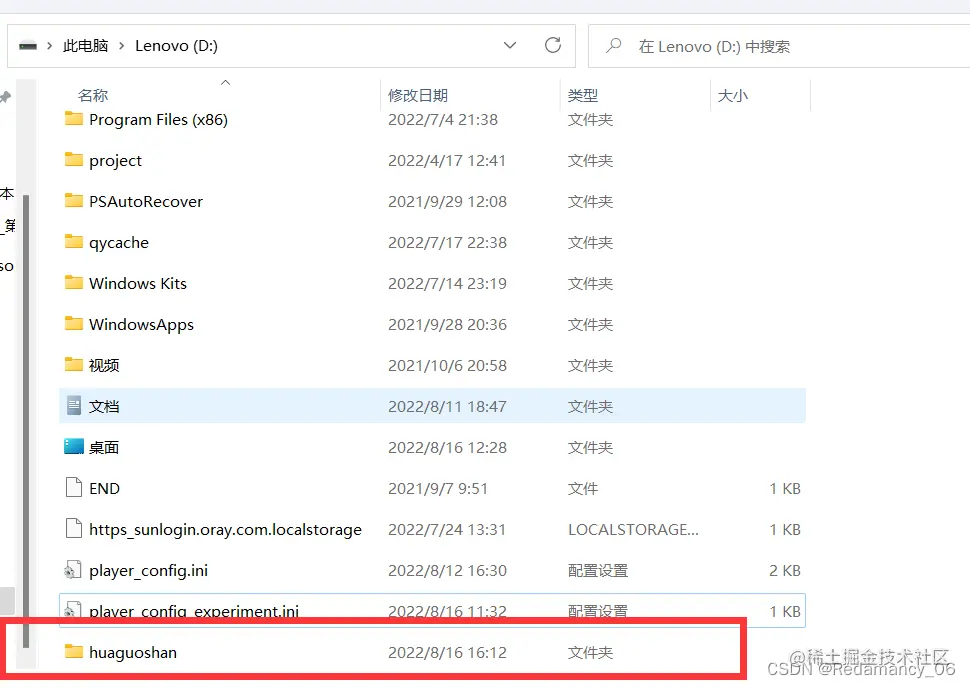Sort by the 修改日期 column header

coord(418,95)
